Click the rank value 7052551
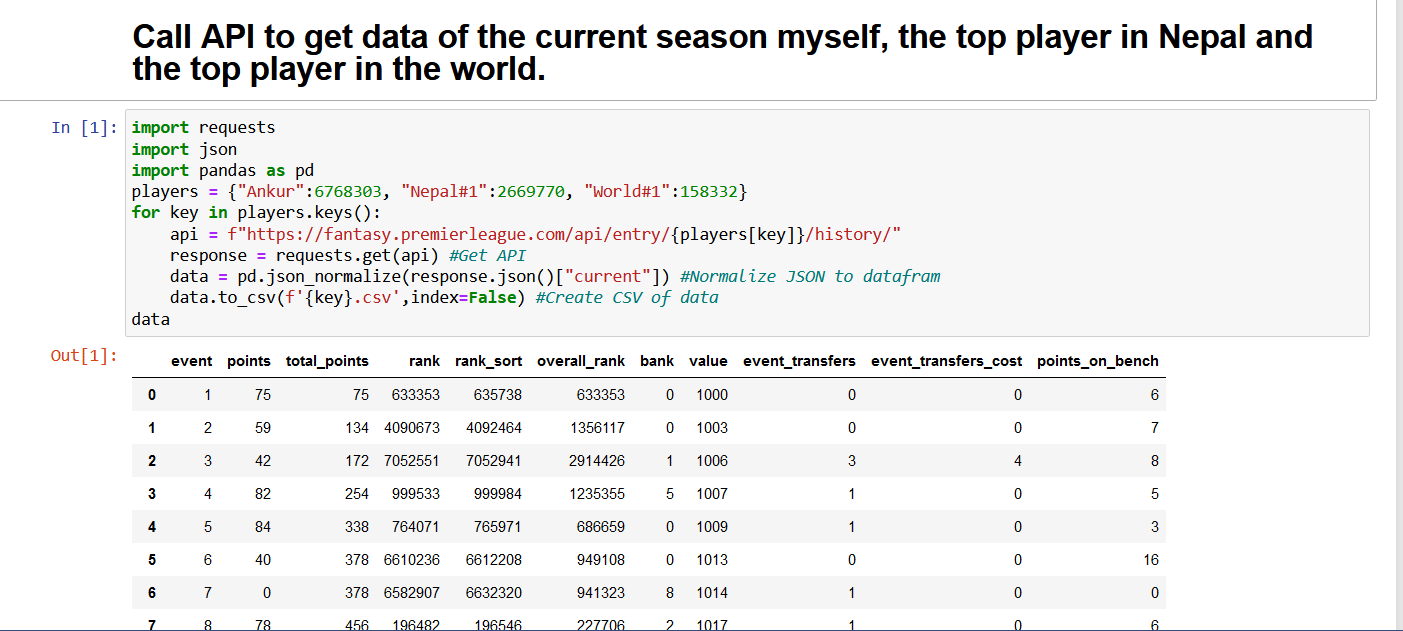The height and width of the screenshot is (631, 1403). pyautogui.click(x=412, y=461)
